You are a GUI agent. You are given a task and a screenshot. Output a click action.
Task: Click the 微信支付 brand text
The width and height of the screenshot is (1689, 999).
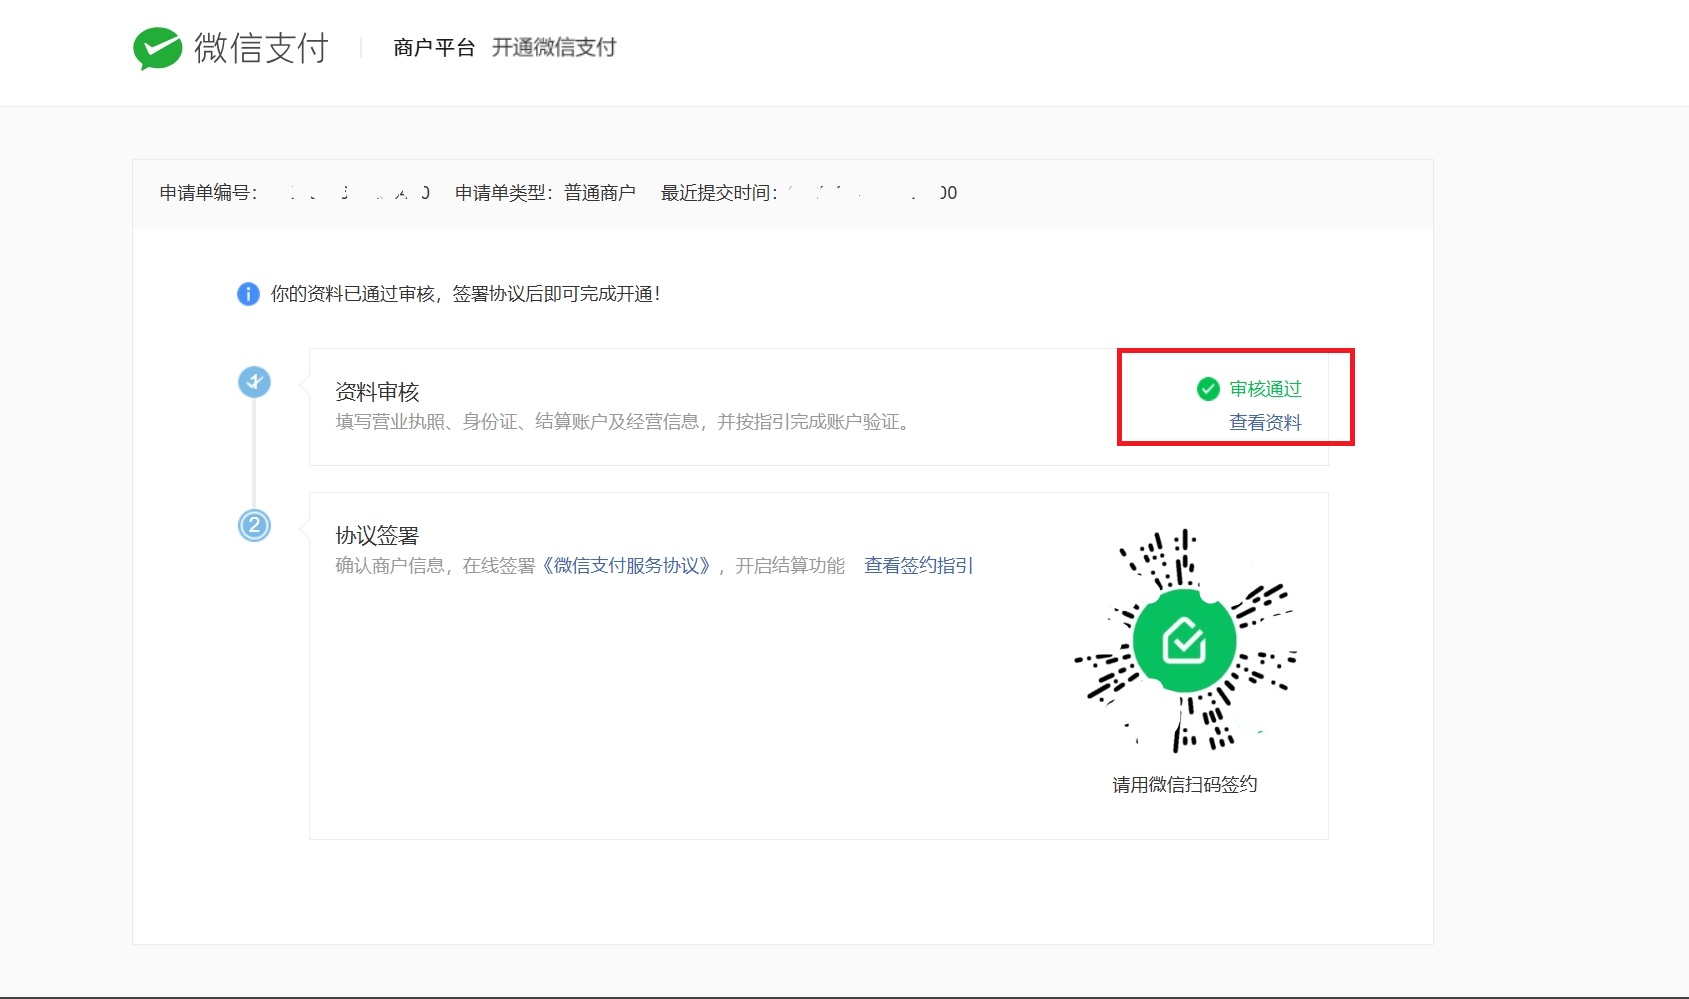261,48
